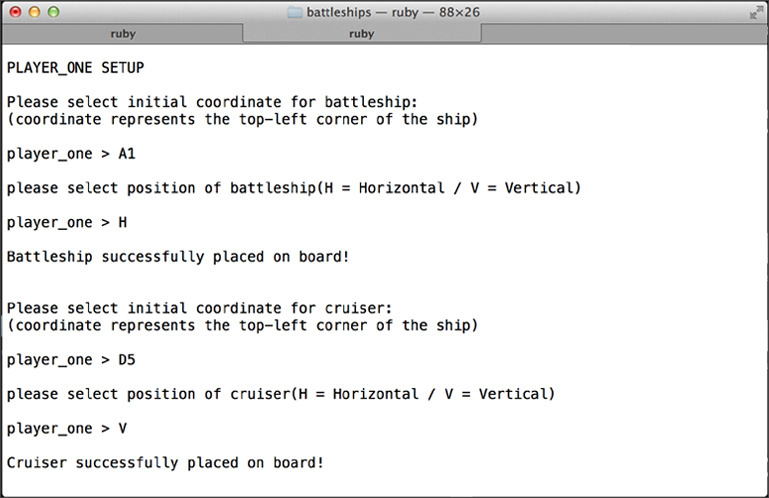Image resolution: width=769 pixels, height=498 pixels.
Task: Click 'Please select initial coordinate for cruiser:' line
Action: tap(200, 308)
